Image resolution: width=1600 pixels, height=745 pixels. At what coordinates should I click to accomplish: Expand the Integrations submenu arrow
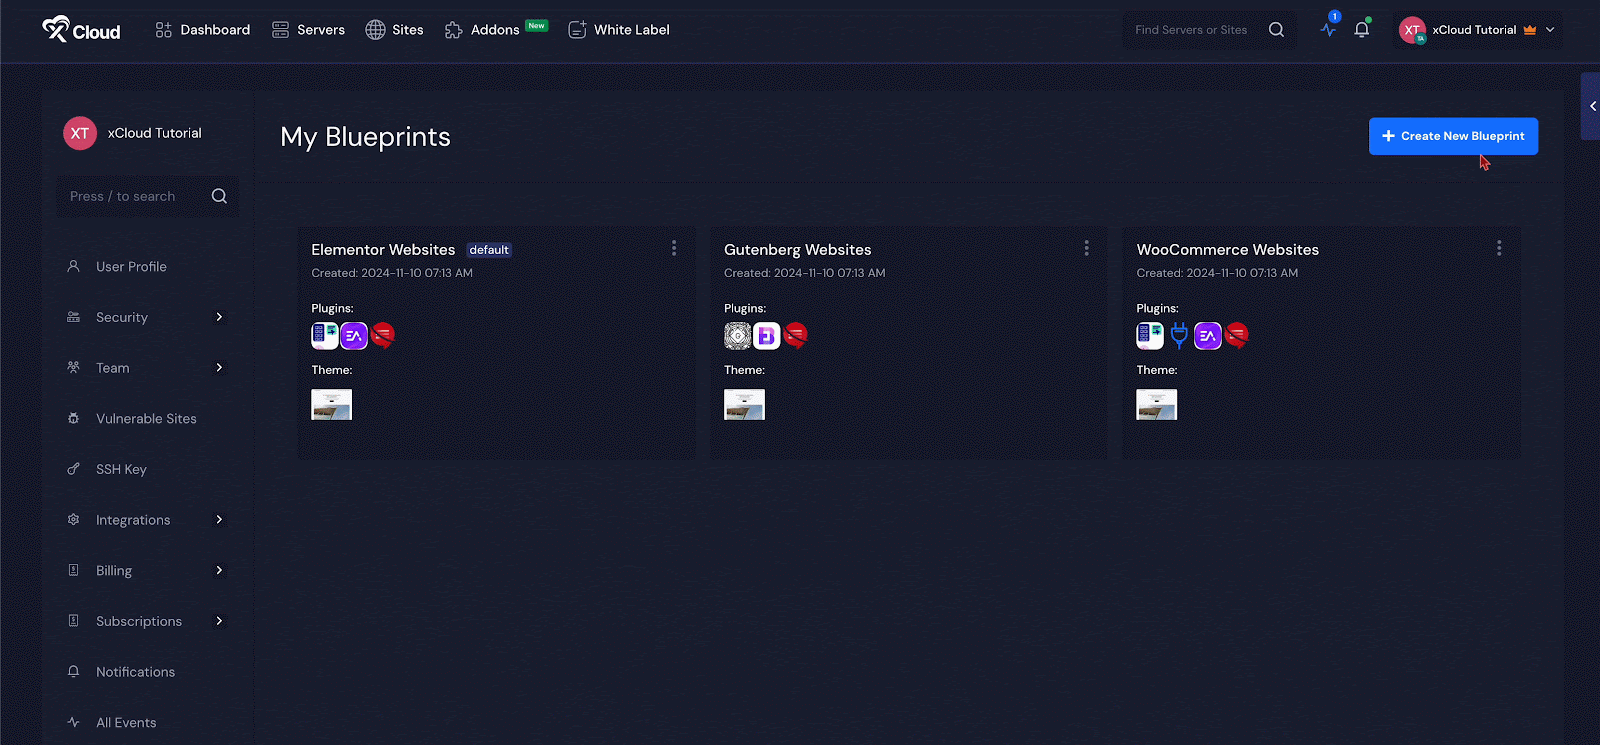219,520
